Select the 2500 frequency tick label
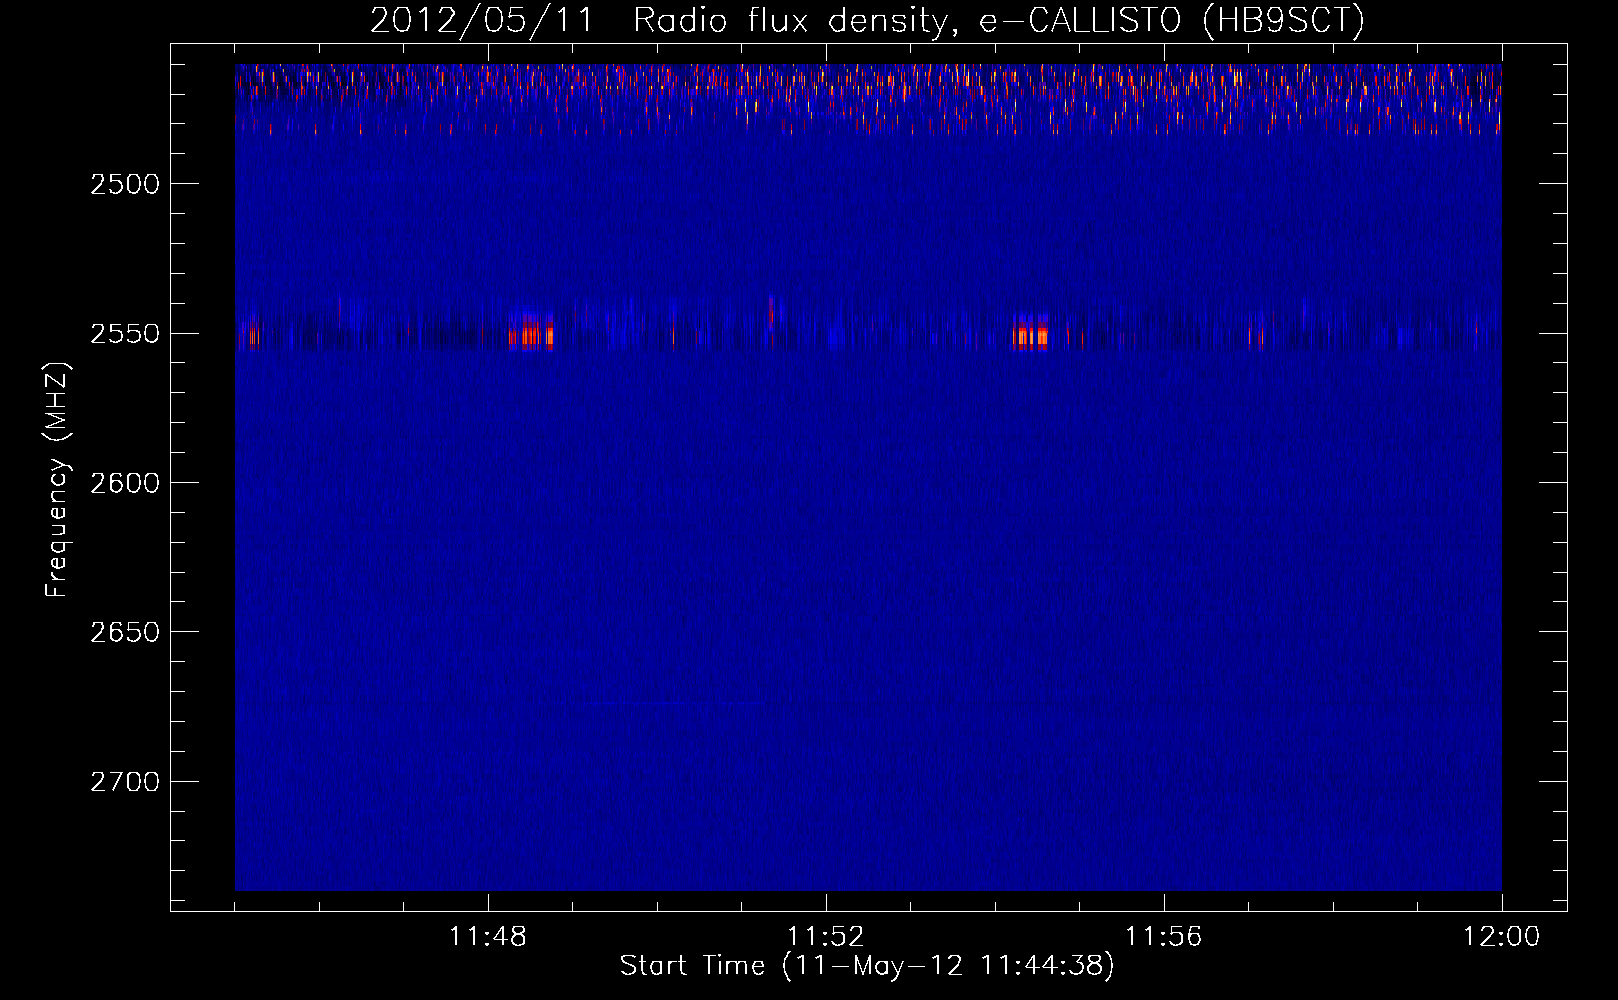 pyautogui.click(x=125, y=184)
